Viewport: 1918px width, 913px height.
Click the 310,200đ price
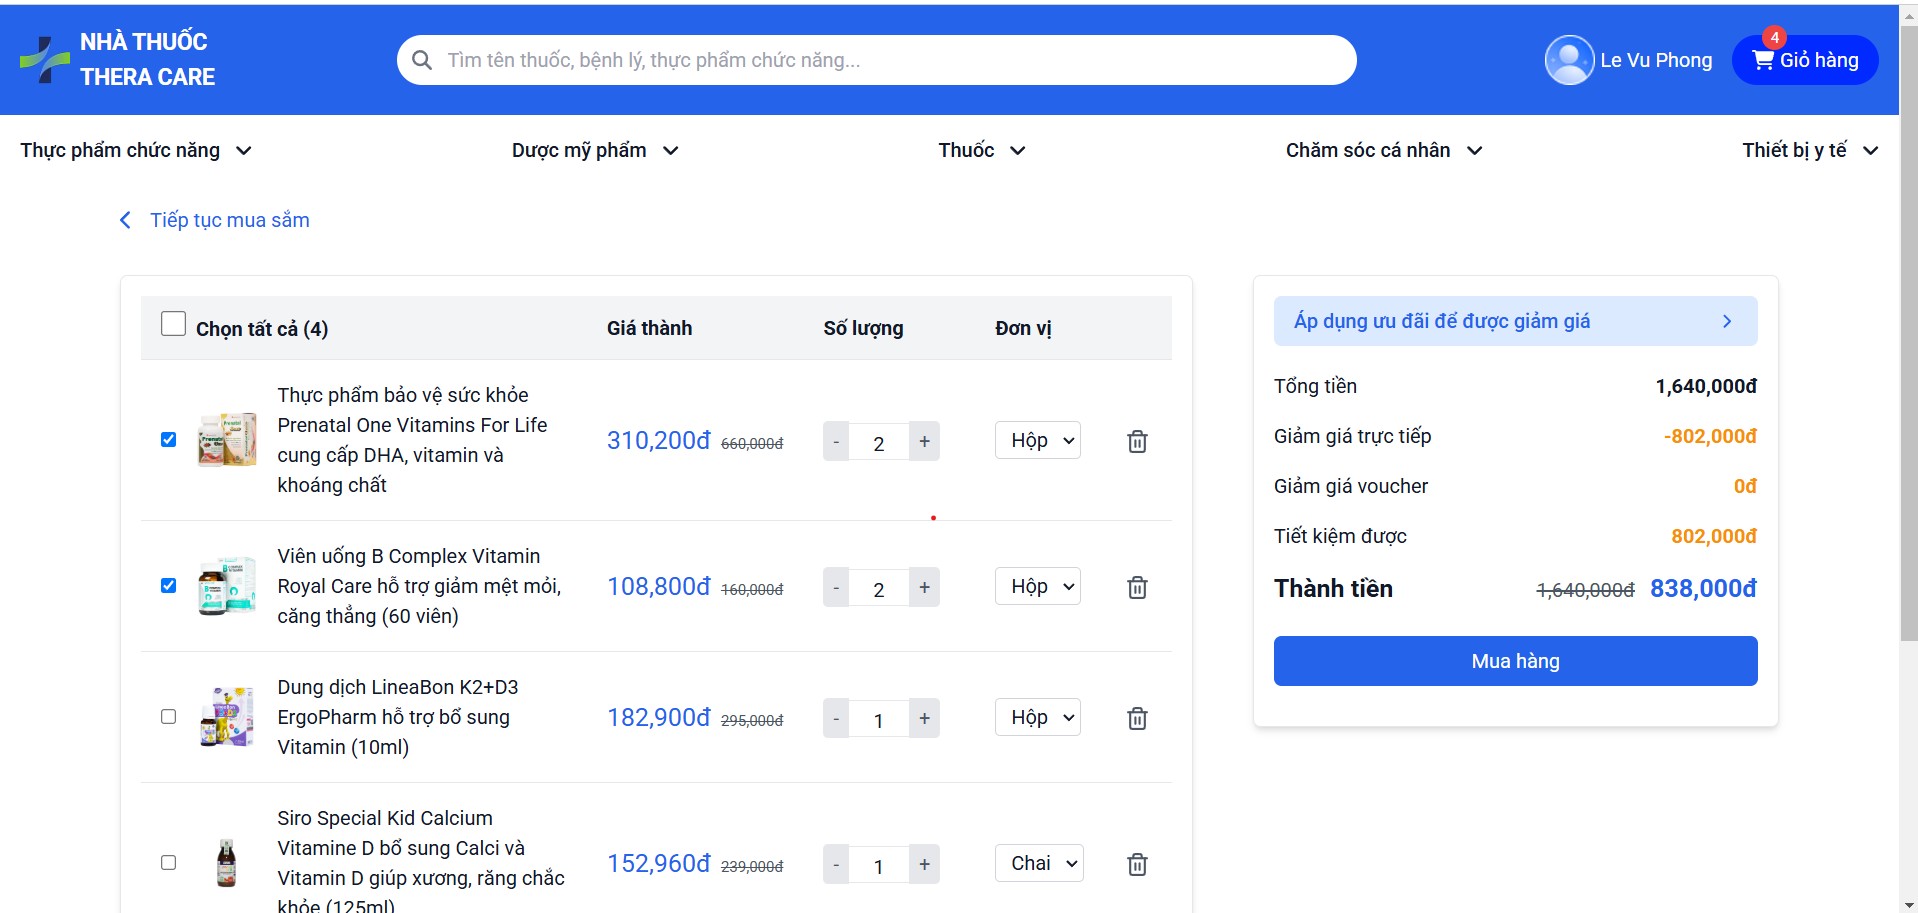pyautogui.click(x=659, y=441)
